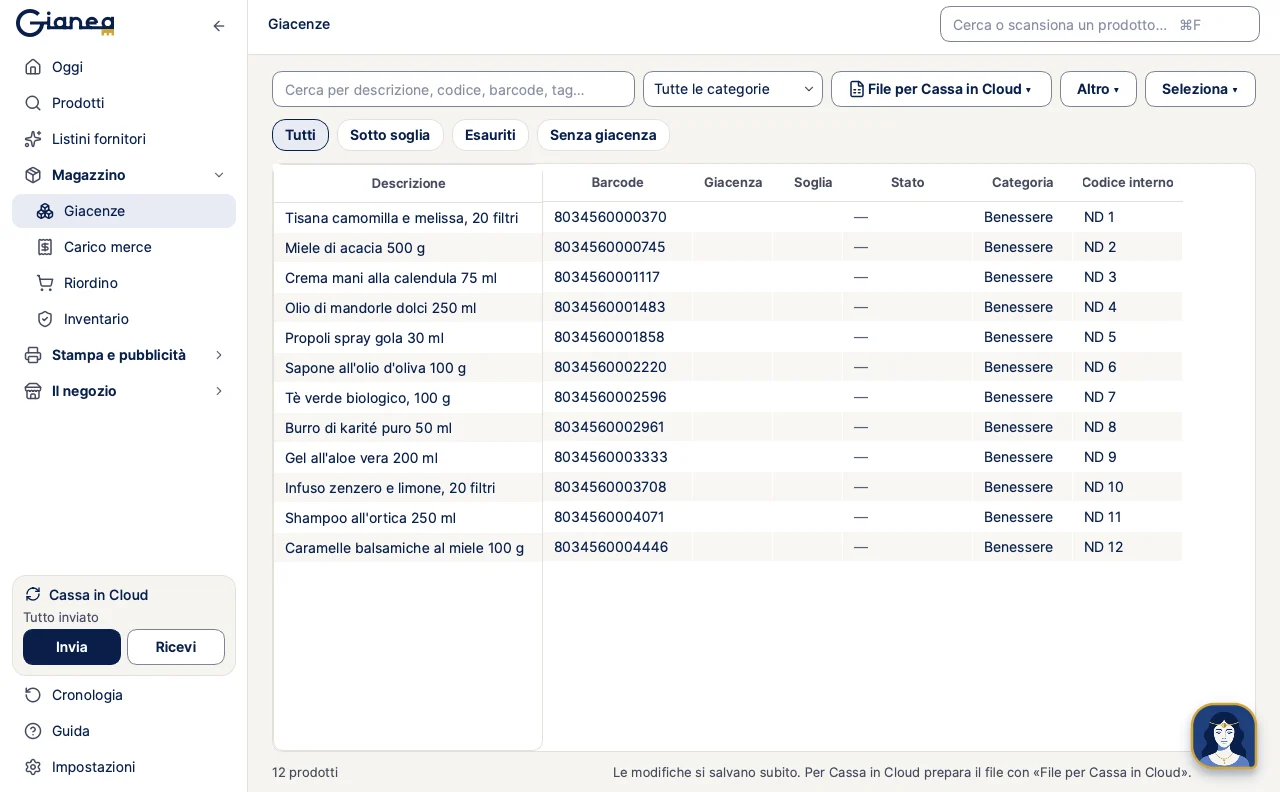Click the Giacenze stack icon
Viewport: 1280px width, 792px height.
pos(45,211)
